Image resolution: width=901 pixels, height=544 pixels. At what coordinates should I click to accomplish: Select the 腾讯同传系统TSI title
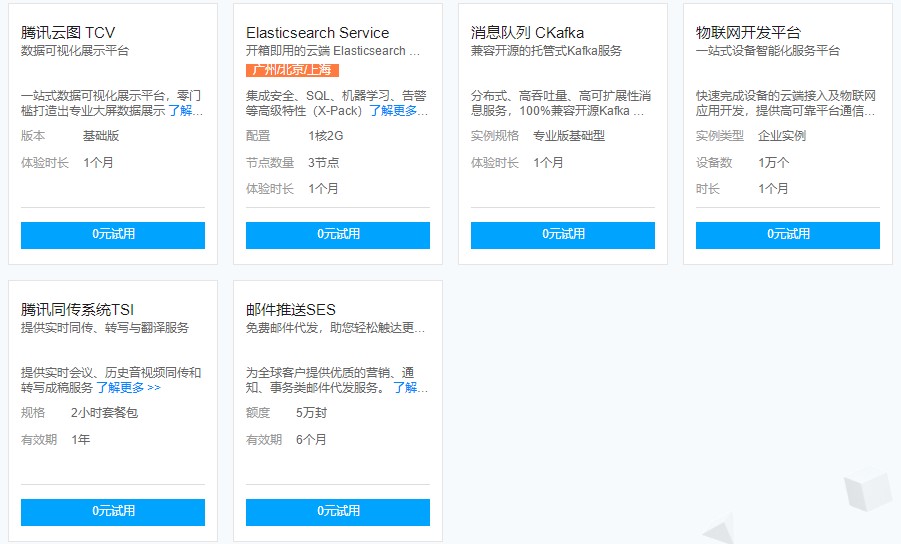click(77, 310)
